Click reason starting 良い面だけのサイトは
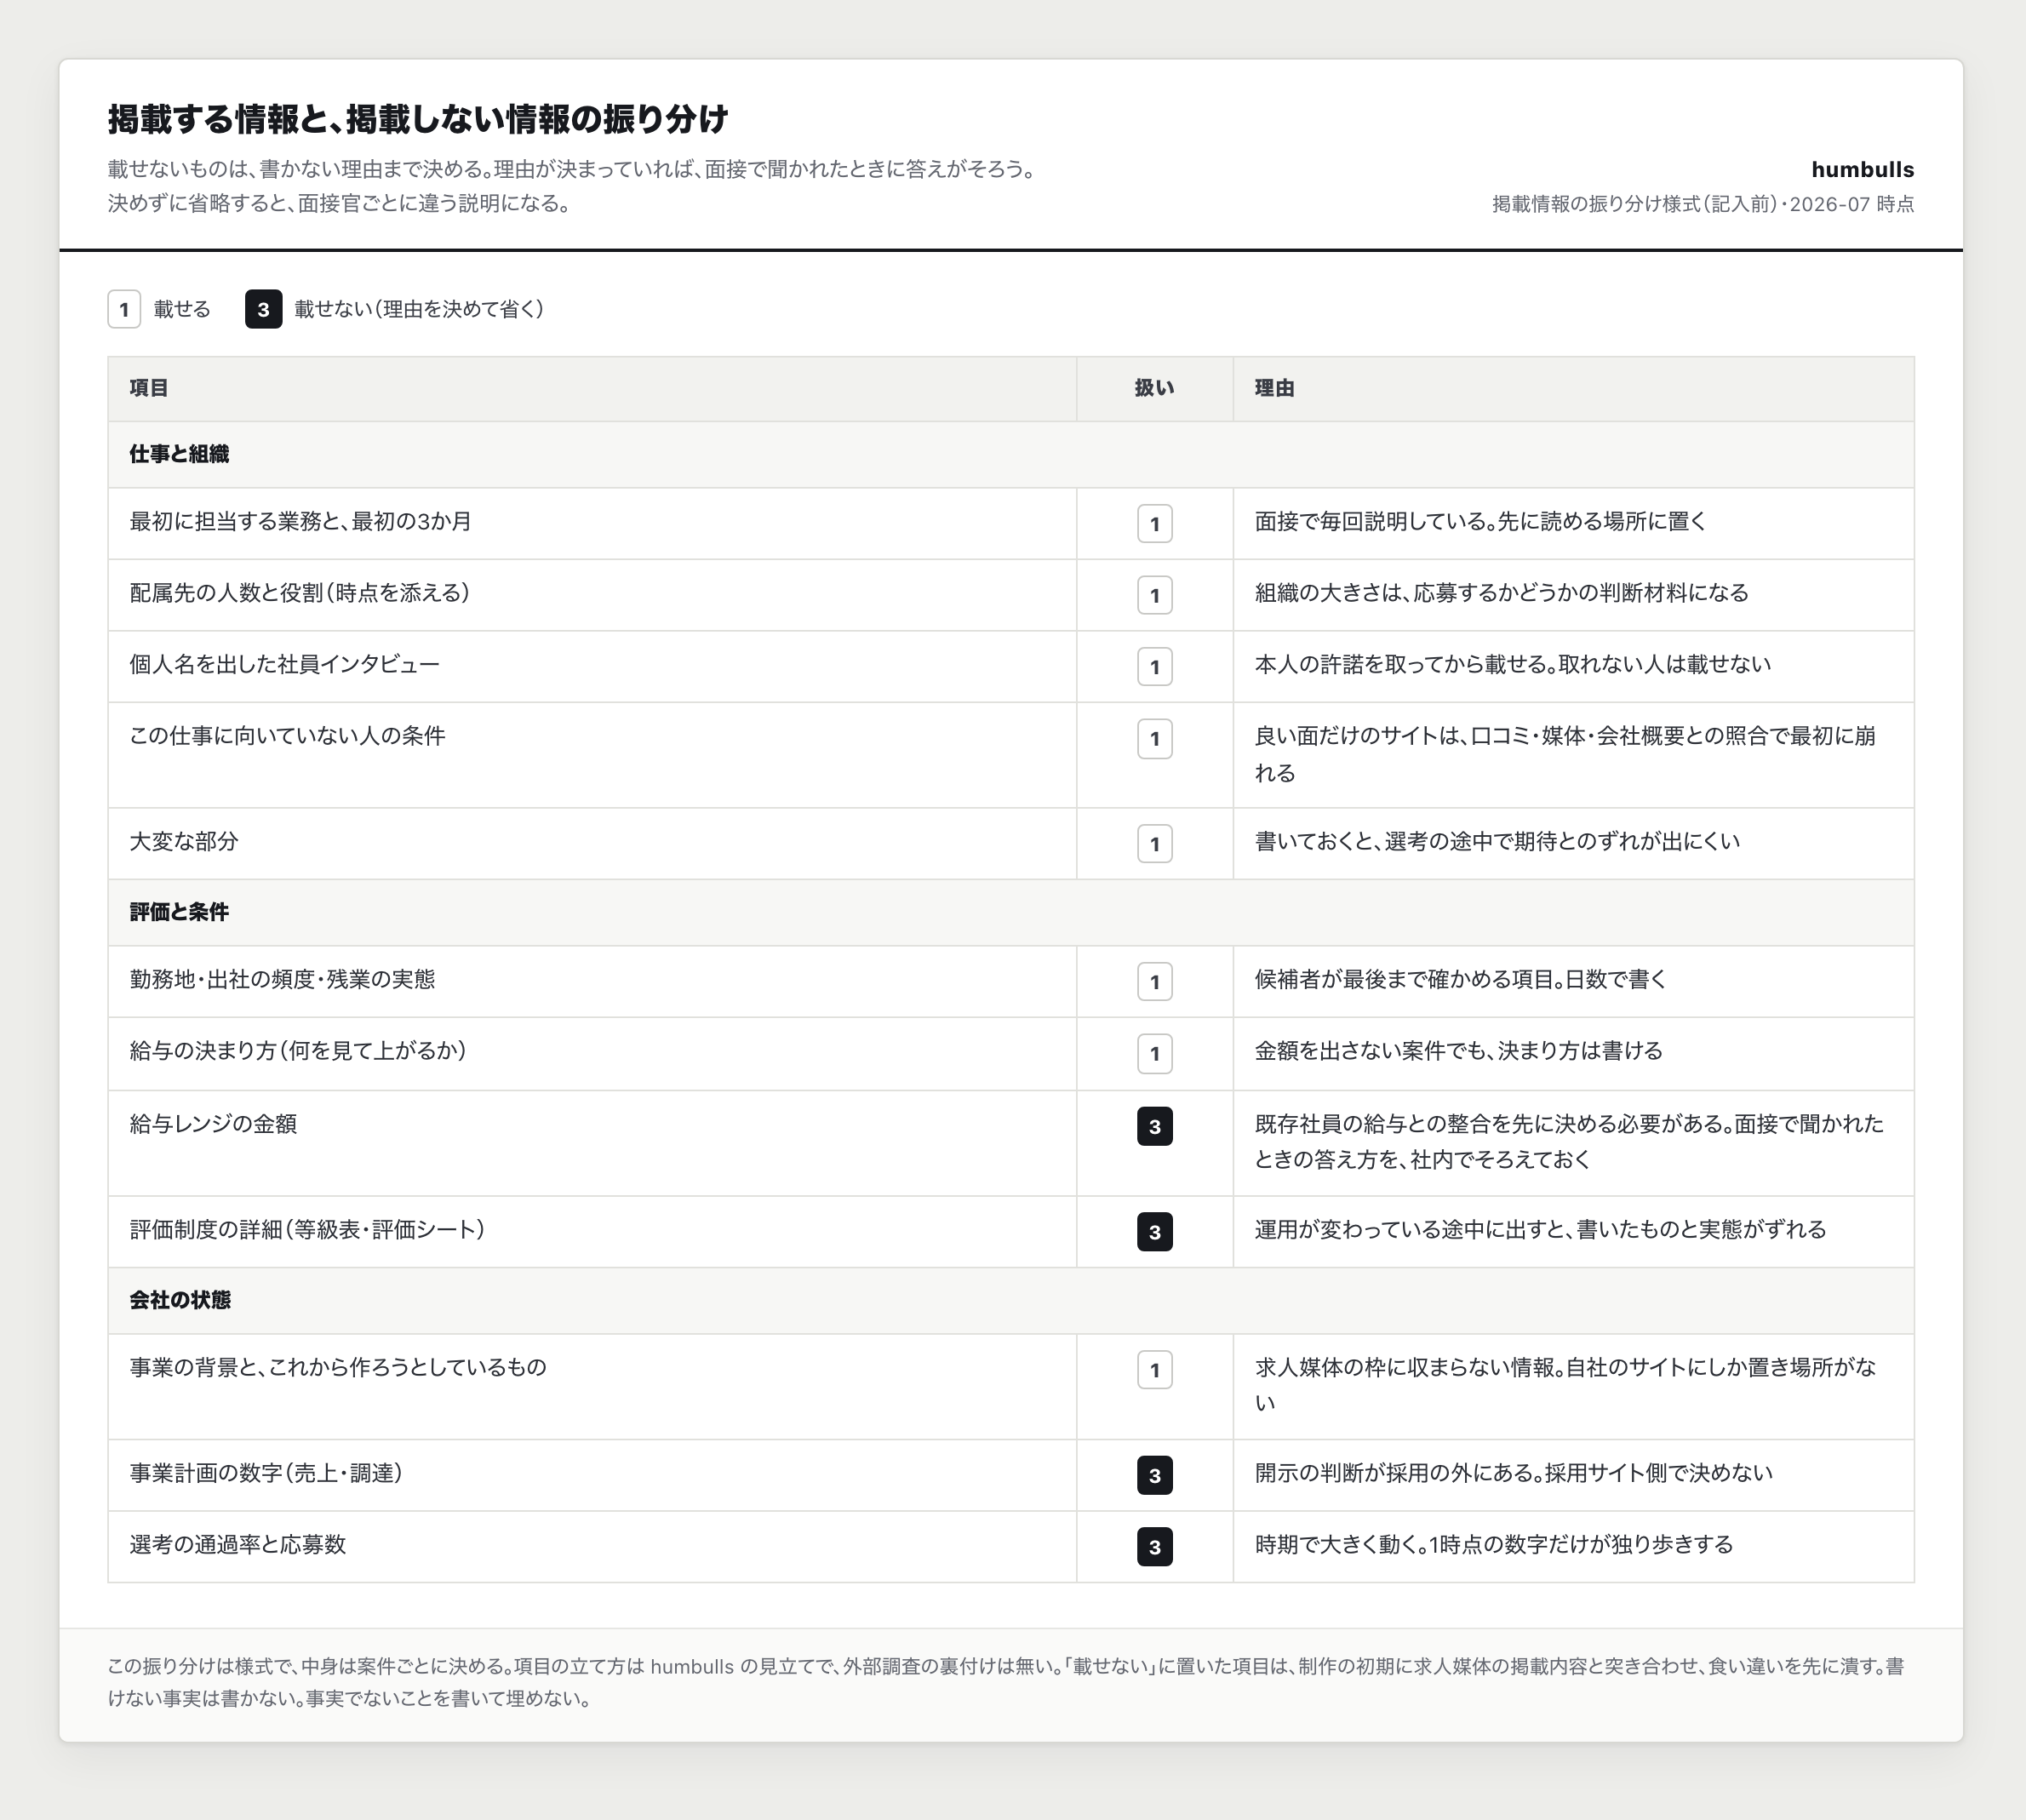 click(x=1565, y=755)
